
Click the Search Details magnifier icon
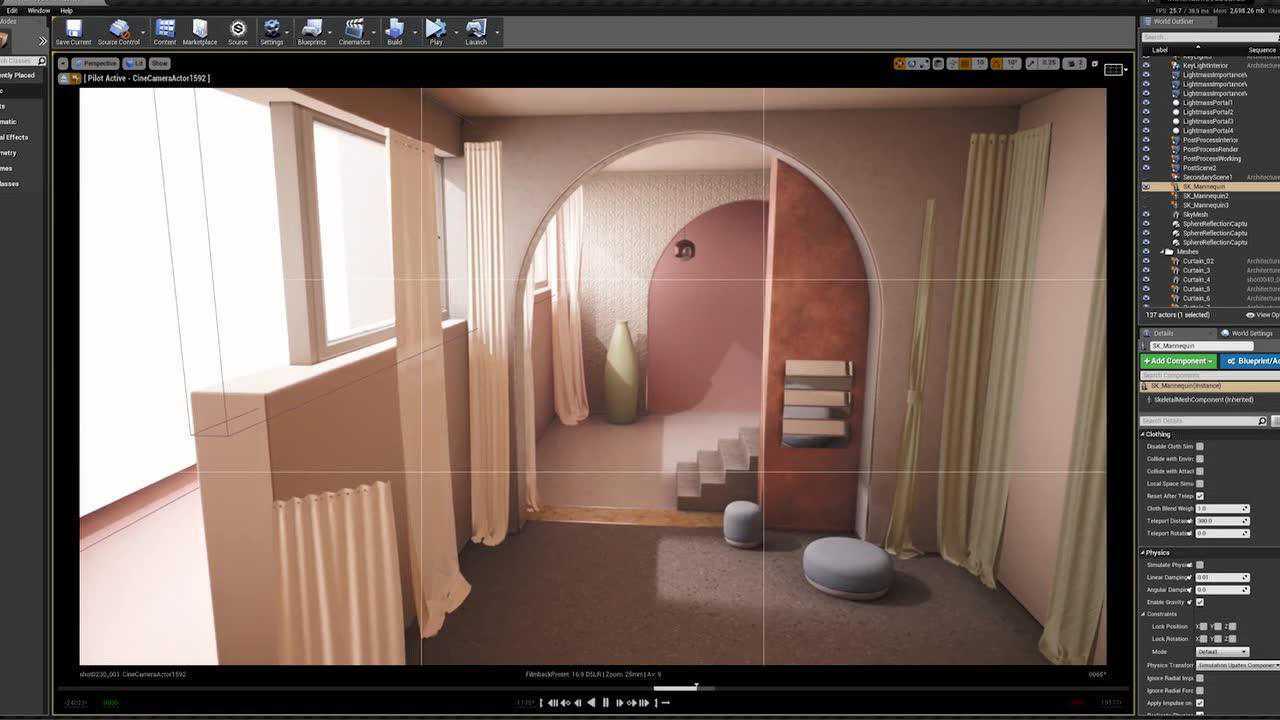coord(1262,421)
